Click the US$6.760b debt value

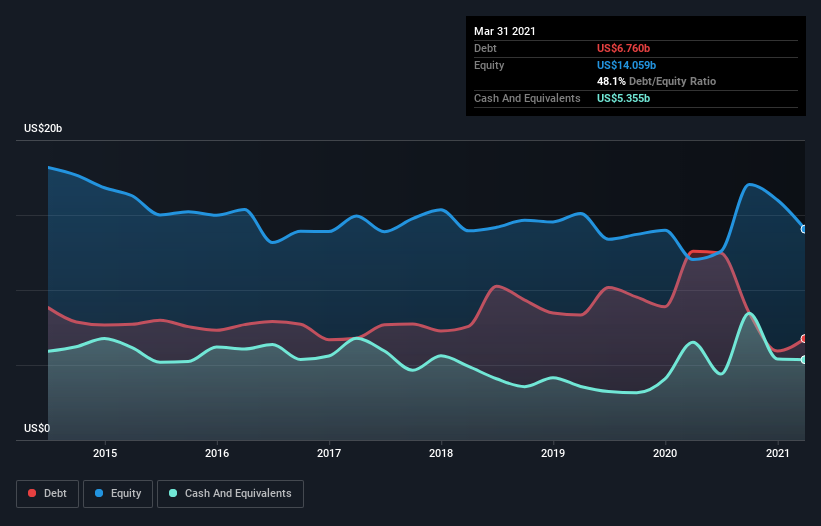click(x=623, y=48)
